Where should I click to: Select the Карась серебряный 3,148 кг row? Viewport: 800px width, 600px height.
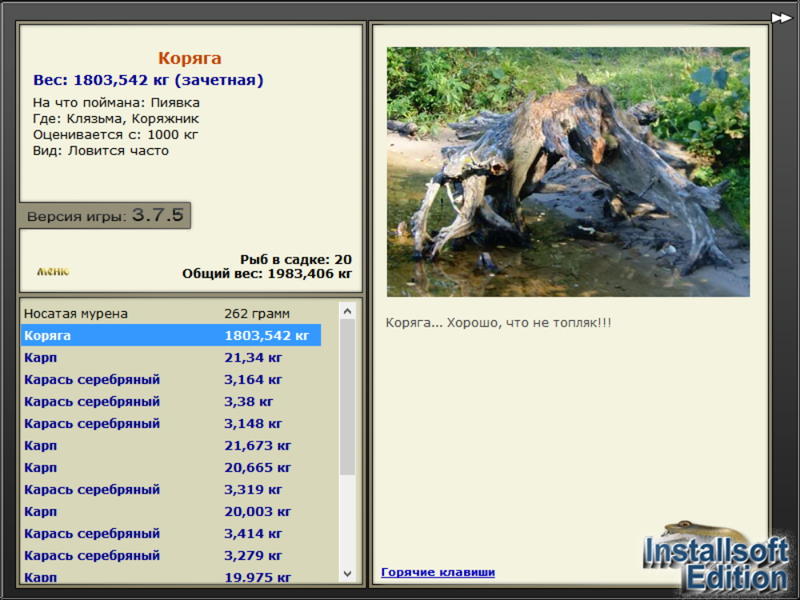click(171, 423)
